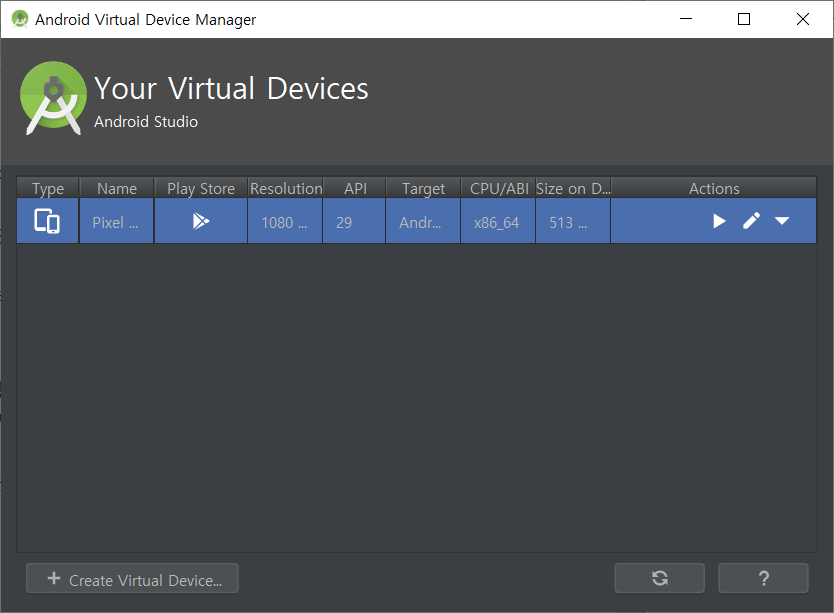Screen dimensions: 834x613
Task: Click the window title bar Android icon
Action: (x=20, y=19)
